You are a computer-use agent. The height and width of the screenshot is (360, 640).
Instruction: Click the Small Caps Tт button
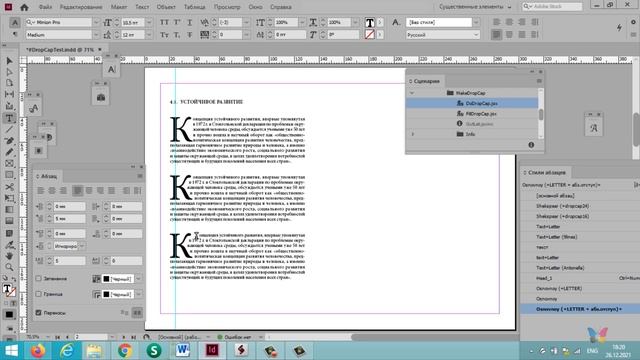[164, 35]
